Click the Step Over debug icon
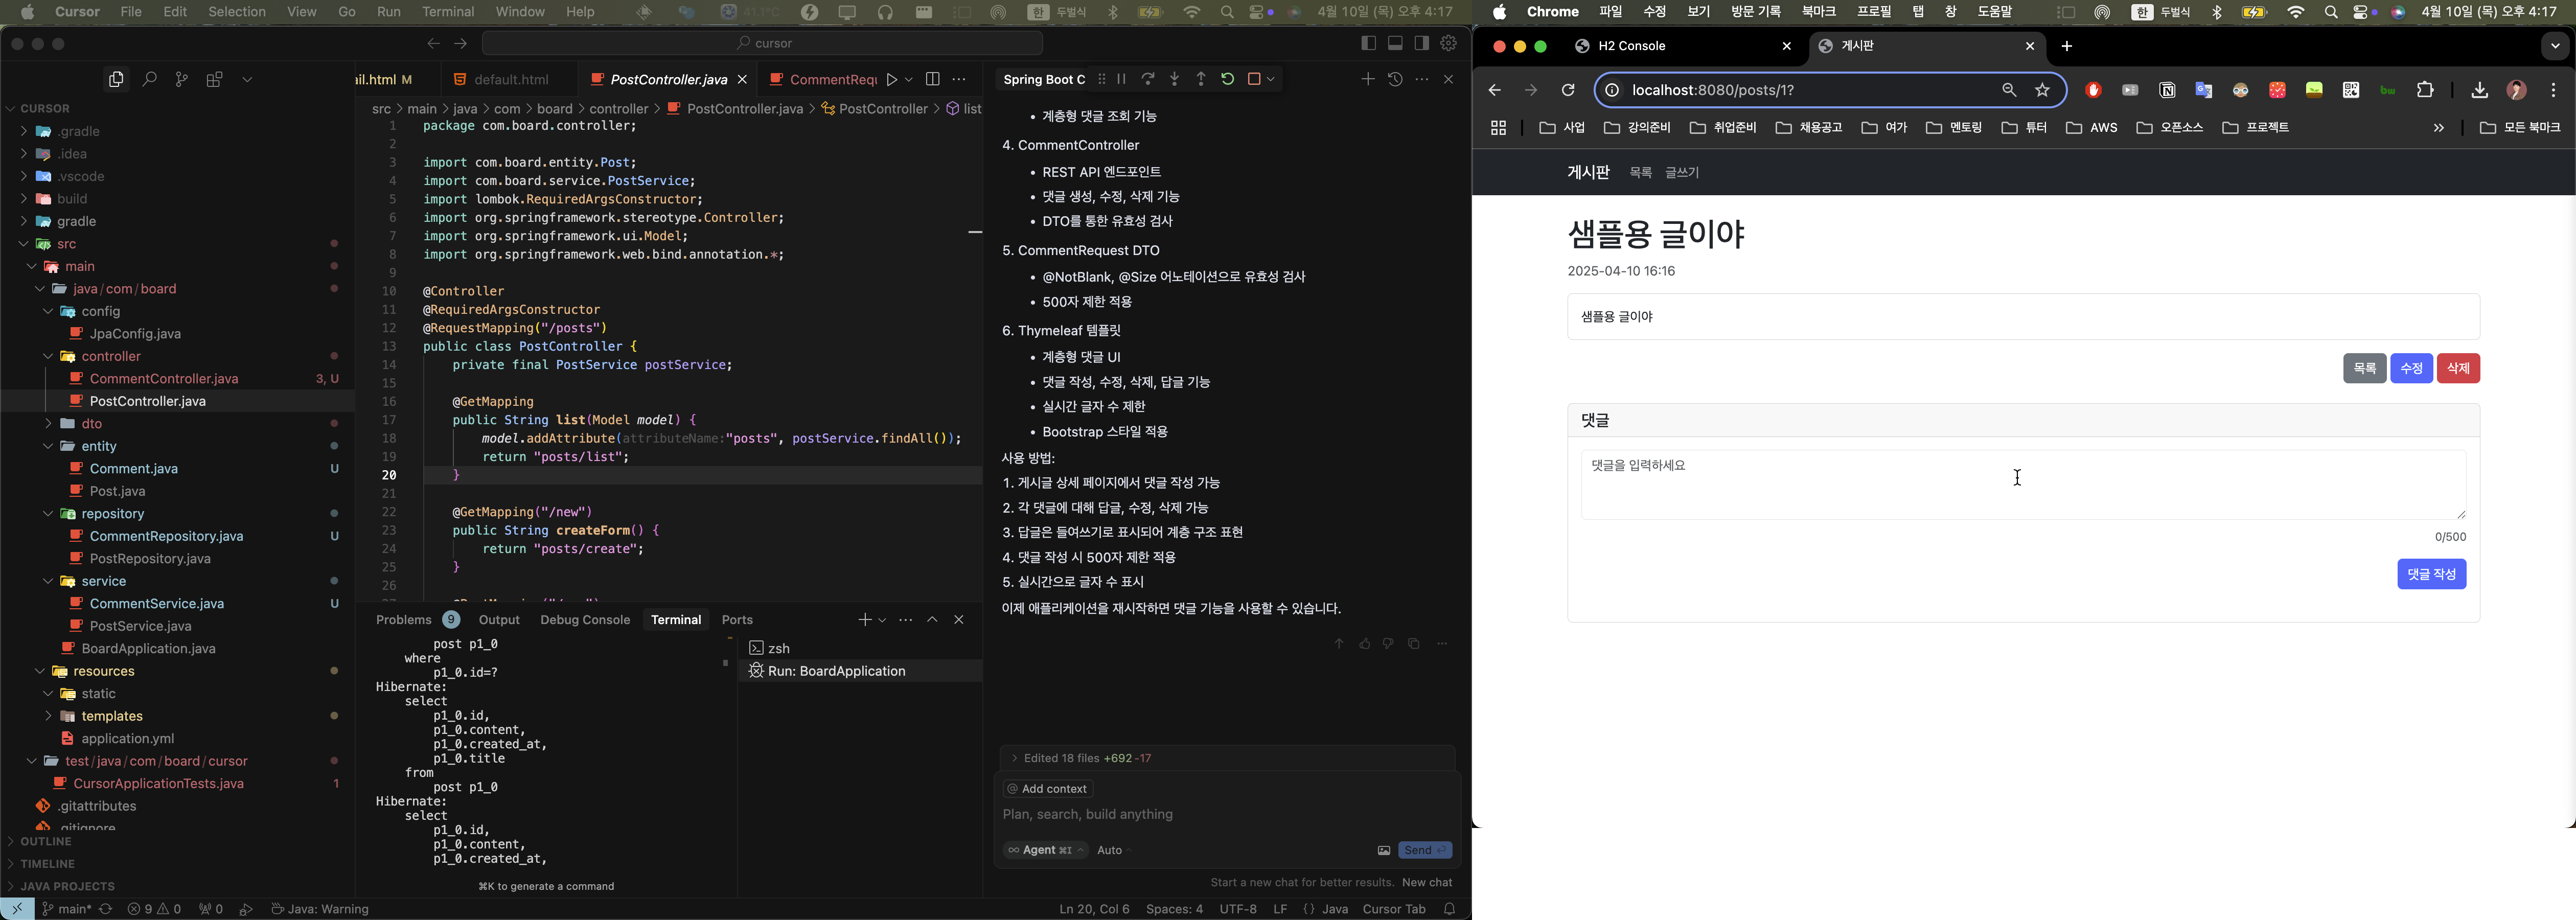The width and height of the screenshot is (2576, 920). tap(1148, 79)
